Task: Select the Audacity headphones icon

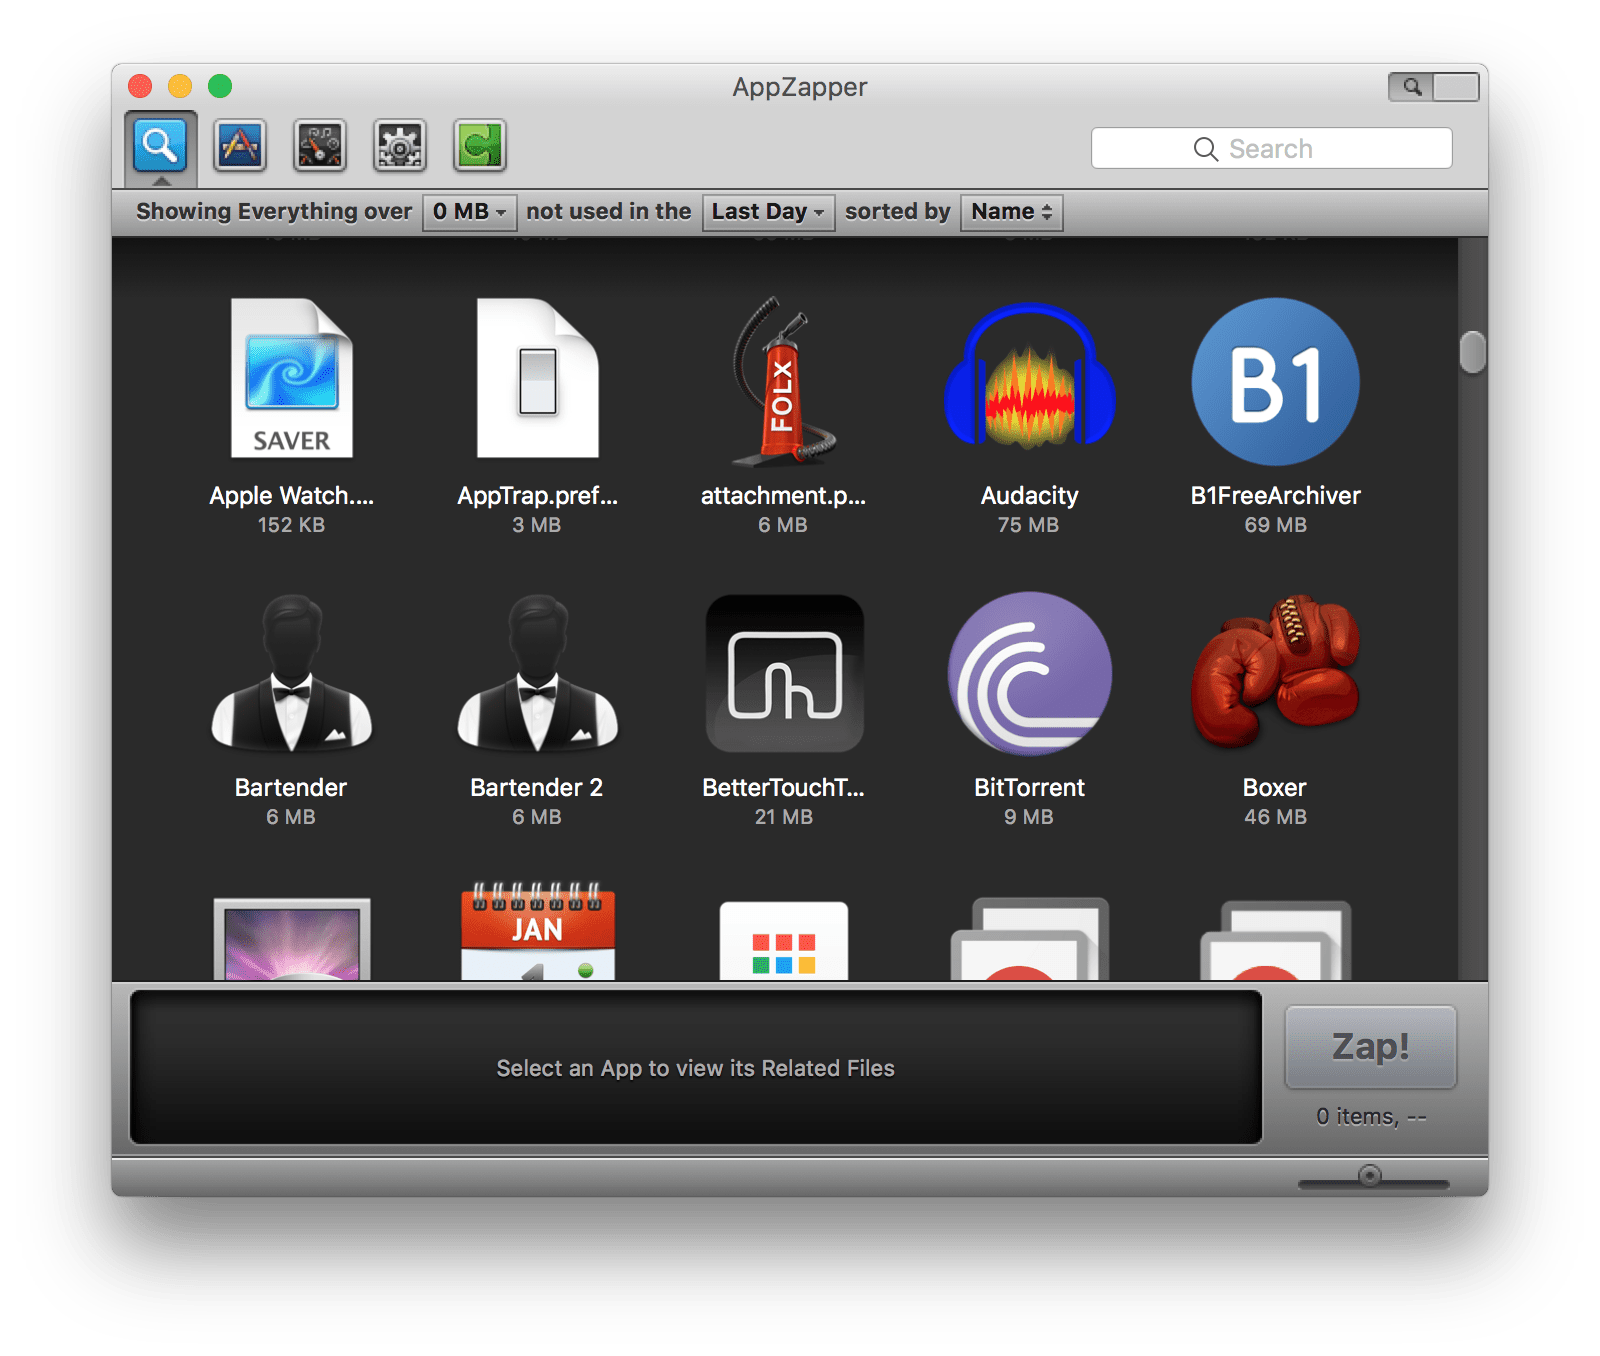Action: coord(1030,377)
